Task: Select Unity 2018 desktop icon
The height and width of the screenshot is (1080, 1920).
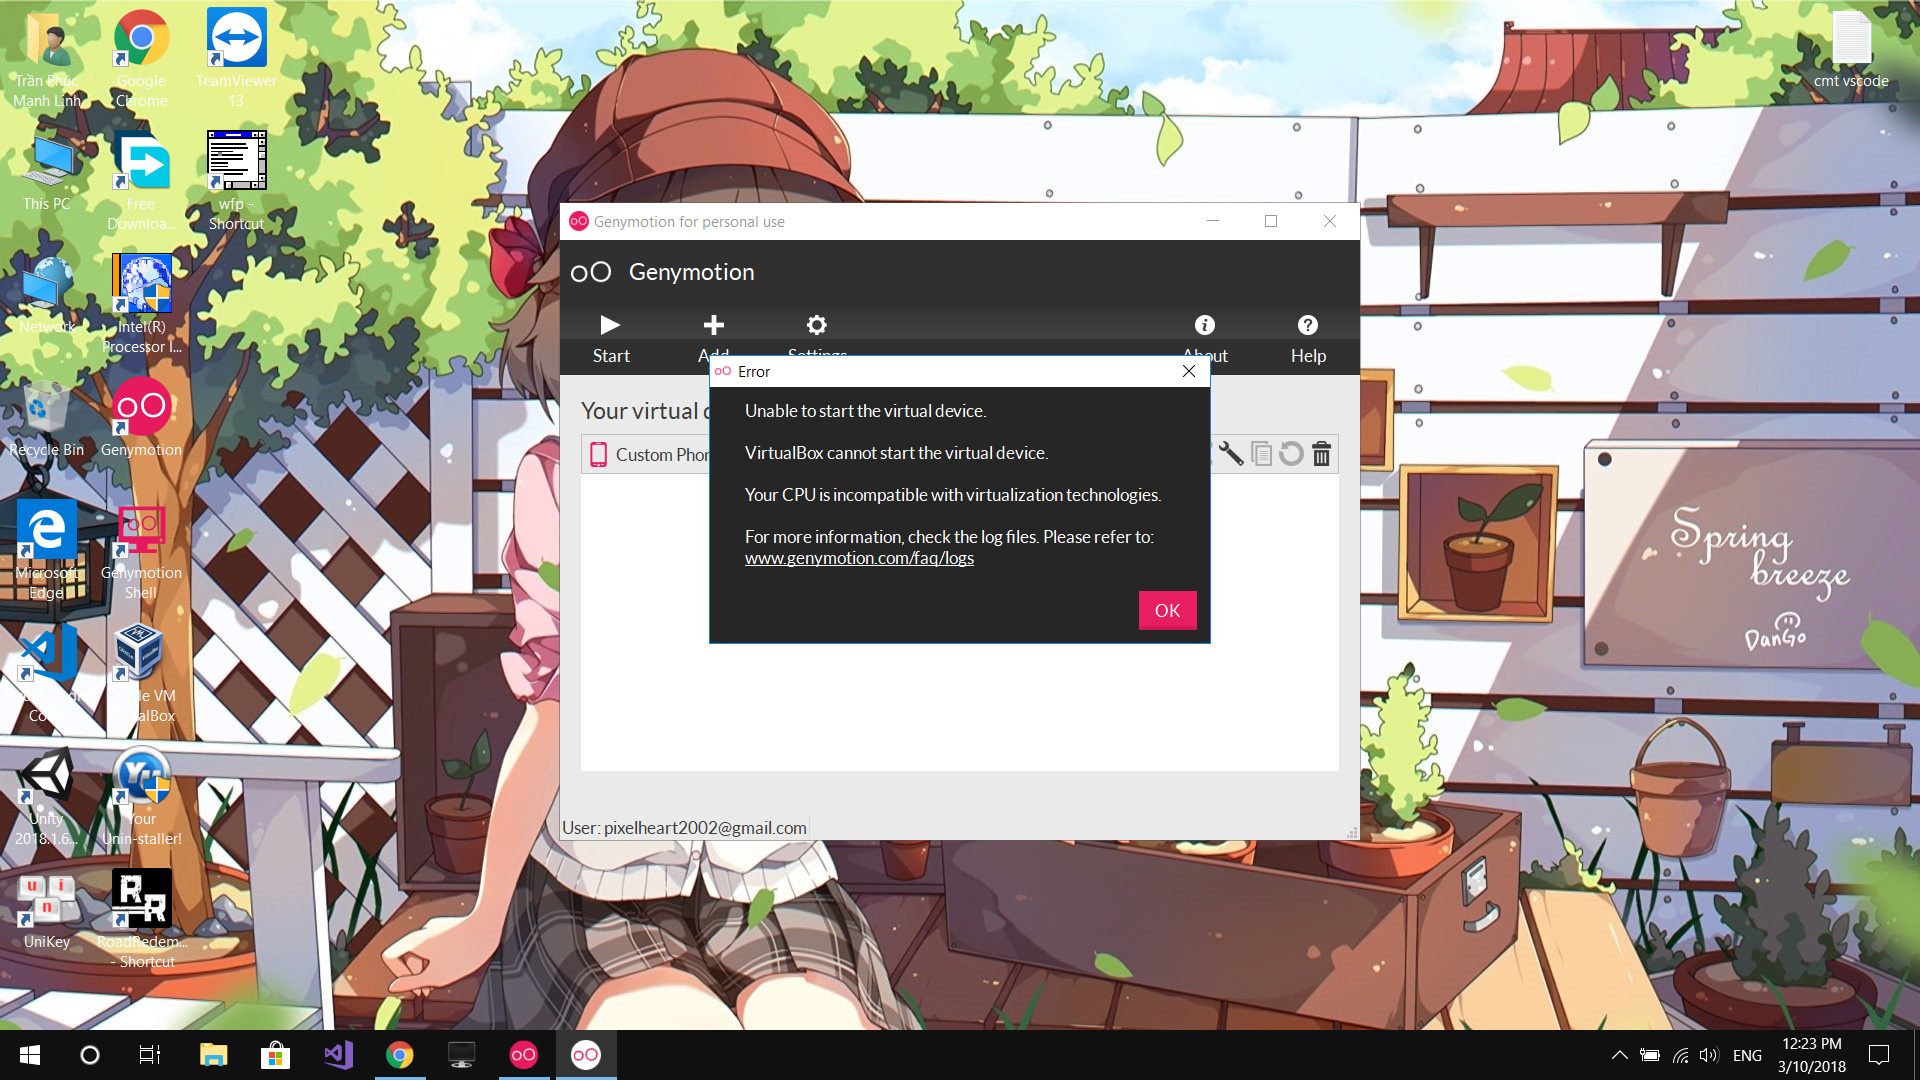Action: click(x=47, y=797)
